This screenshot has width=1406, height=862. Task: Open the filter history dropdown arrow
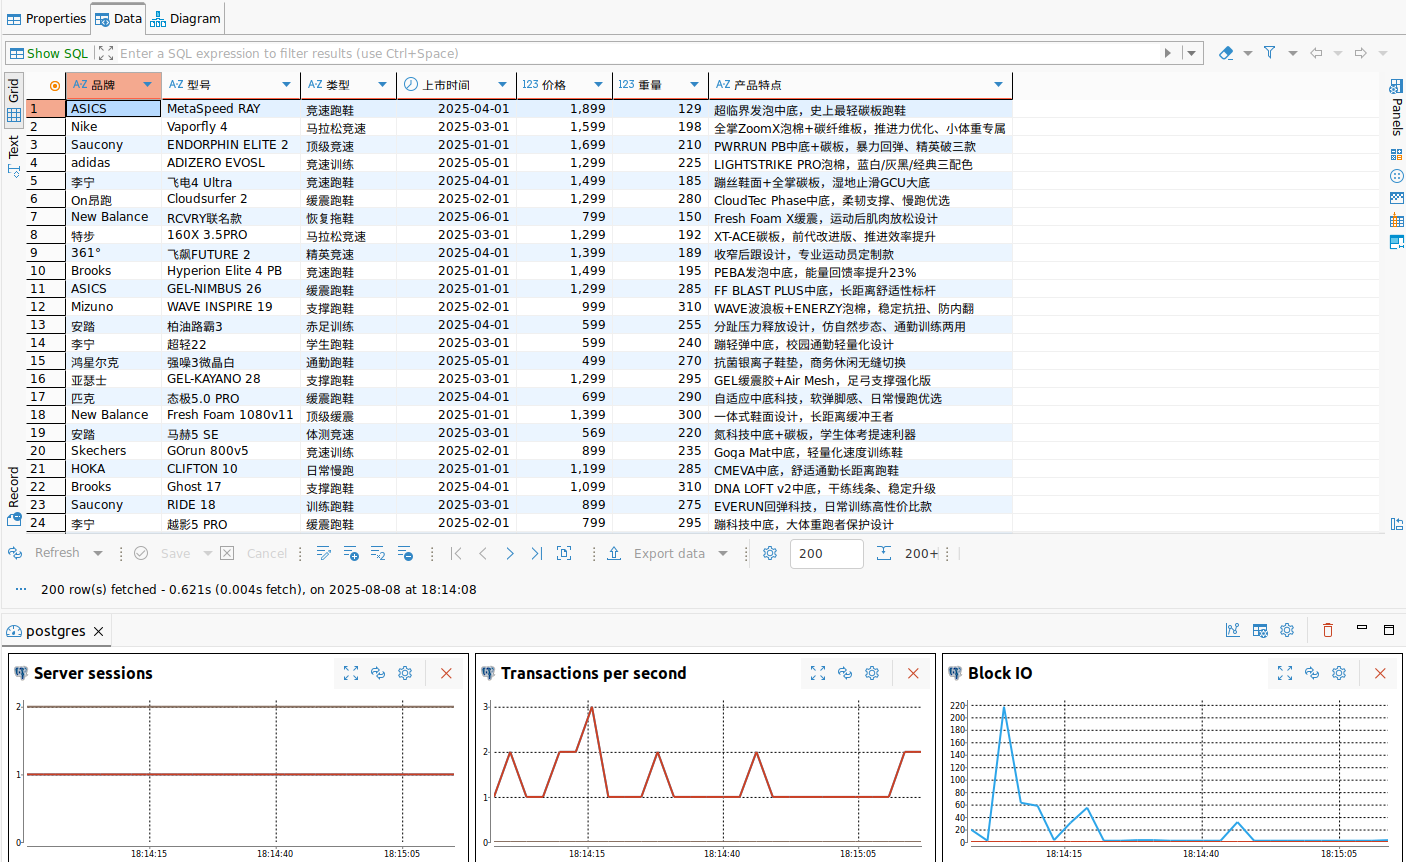pyautogui.click(x=1191, y=53)
